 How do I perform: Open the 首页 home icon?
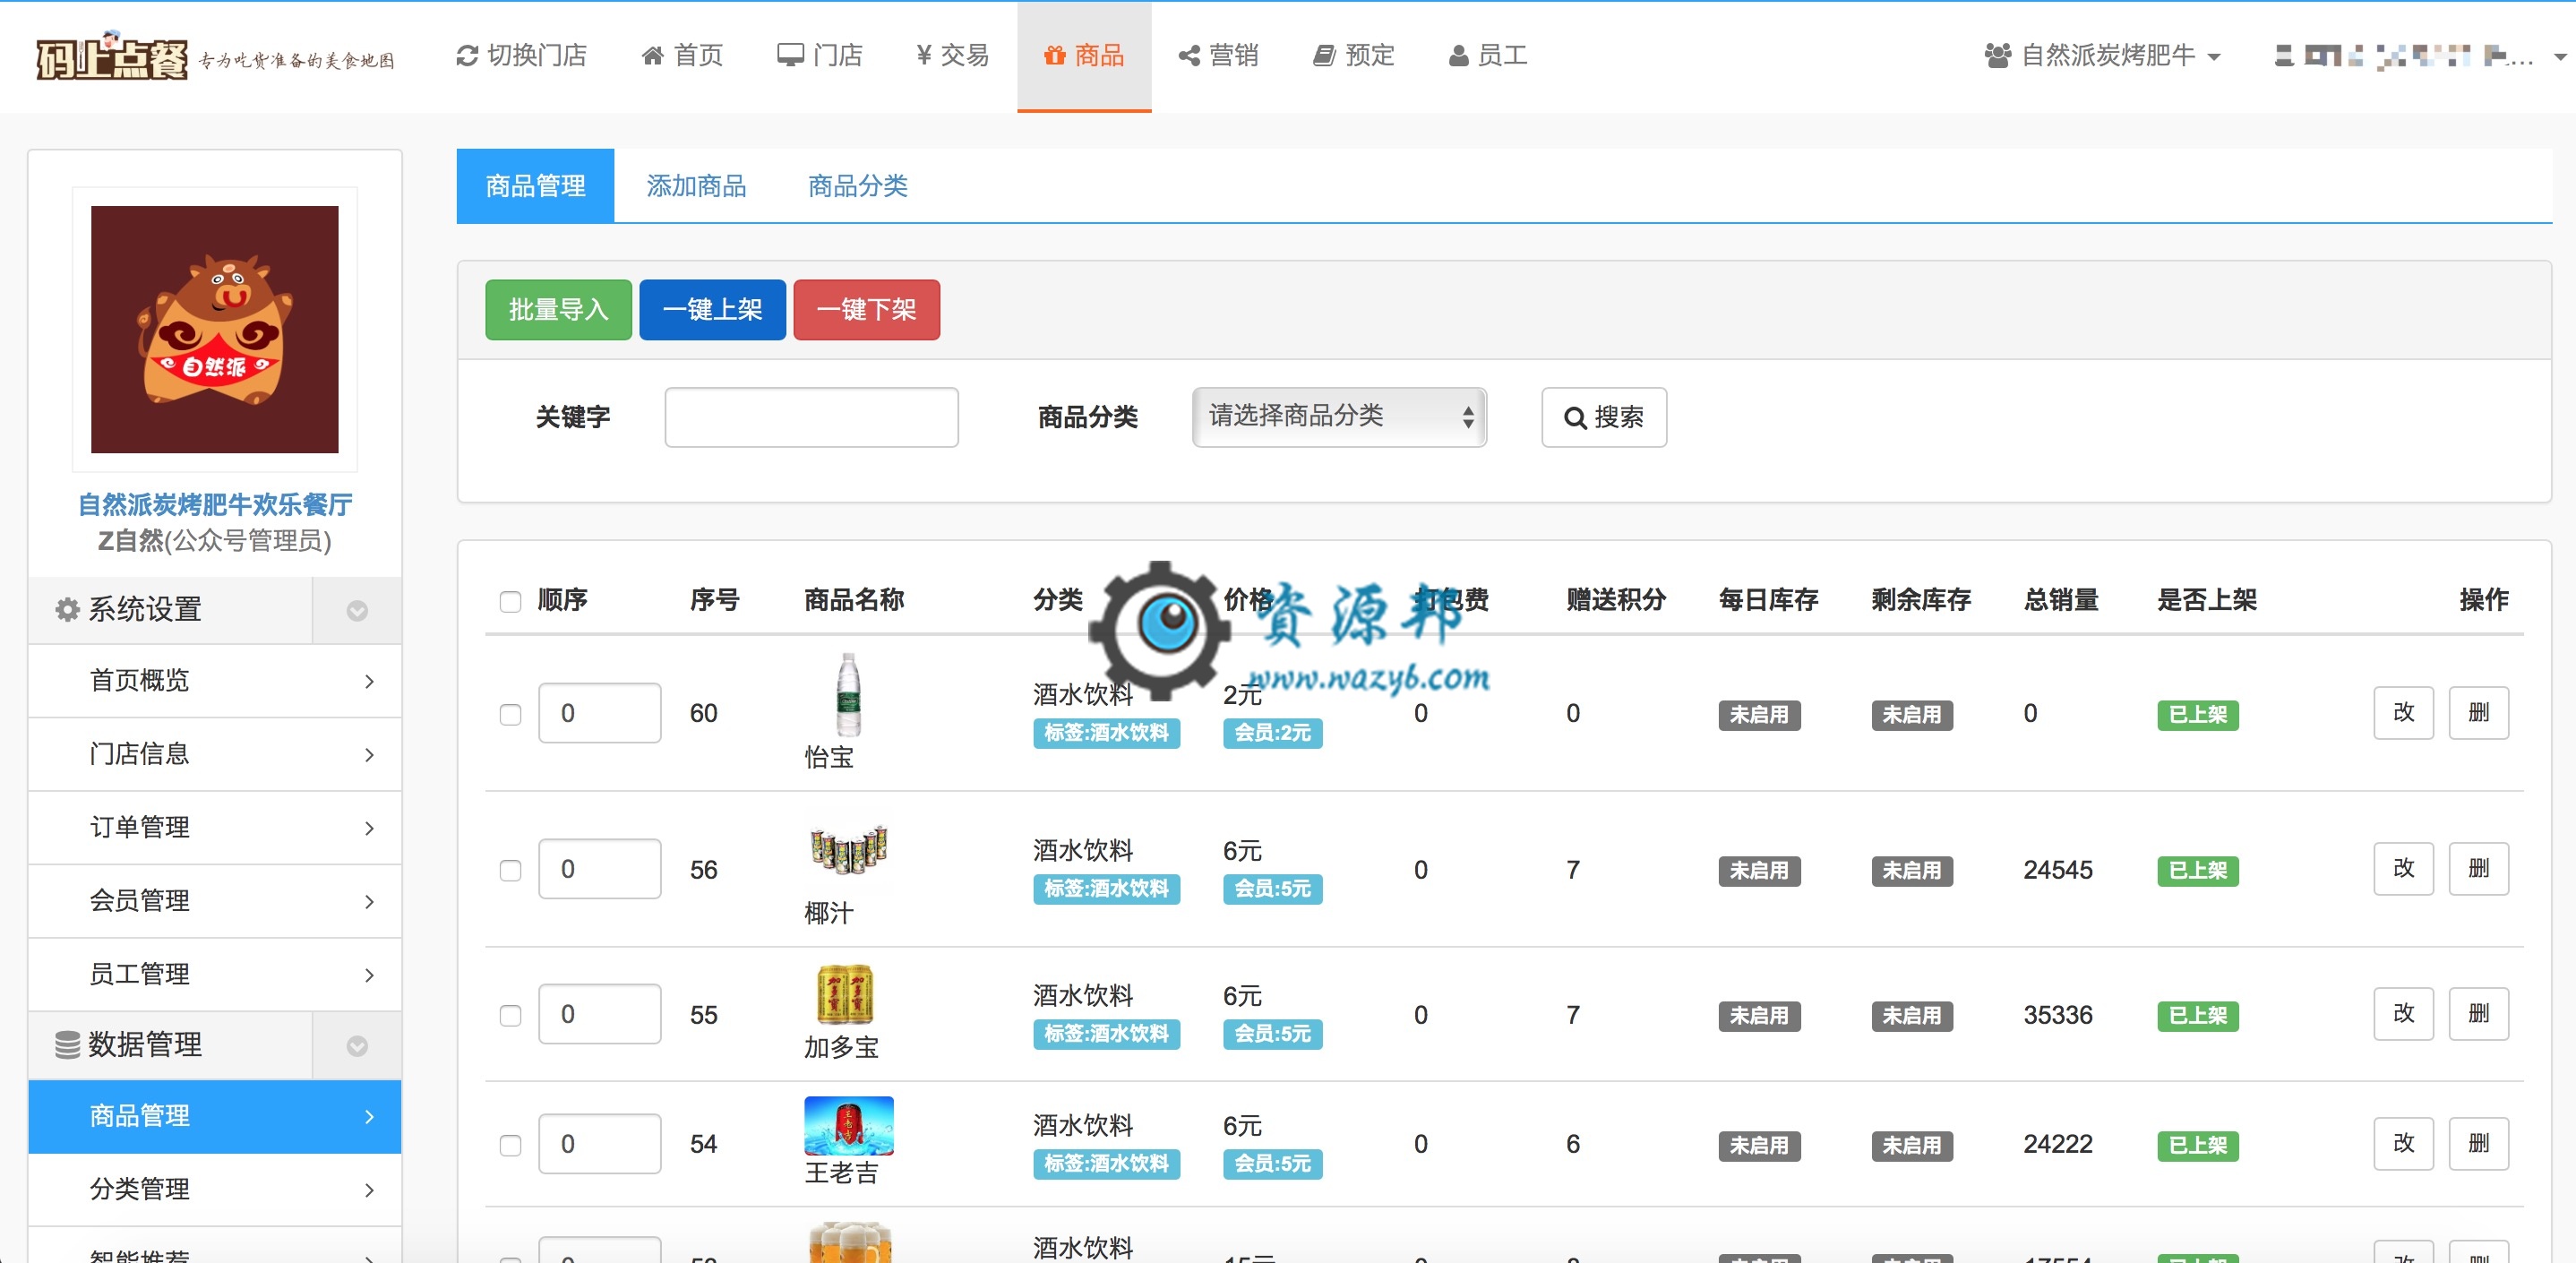pos(652,56)
